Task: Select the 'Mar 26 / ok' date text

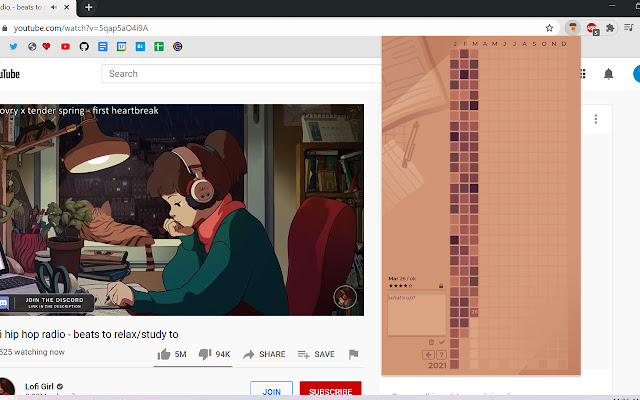Action: 402,278
